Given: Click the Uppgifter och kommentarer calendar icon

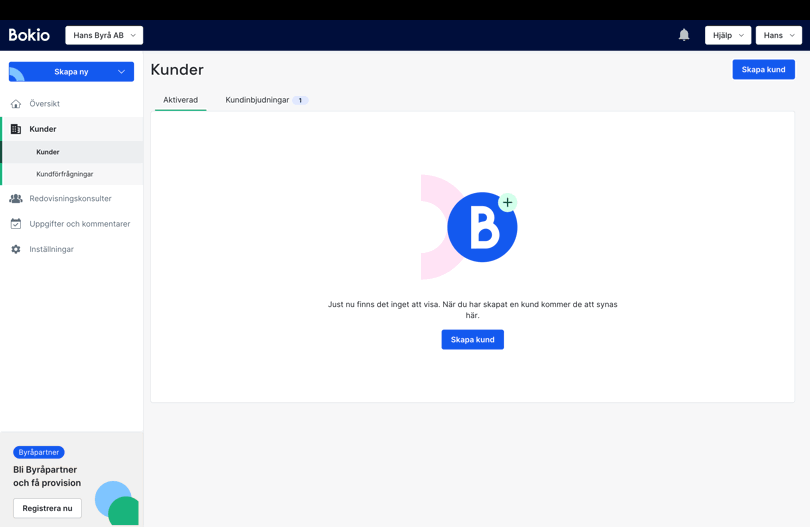Looking at the screenshot, I should pyautogui.click(x=16, y=224).
